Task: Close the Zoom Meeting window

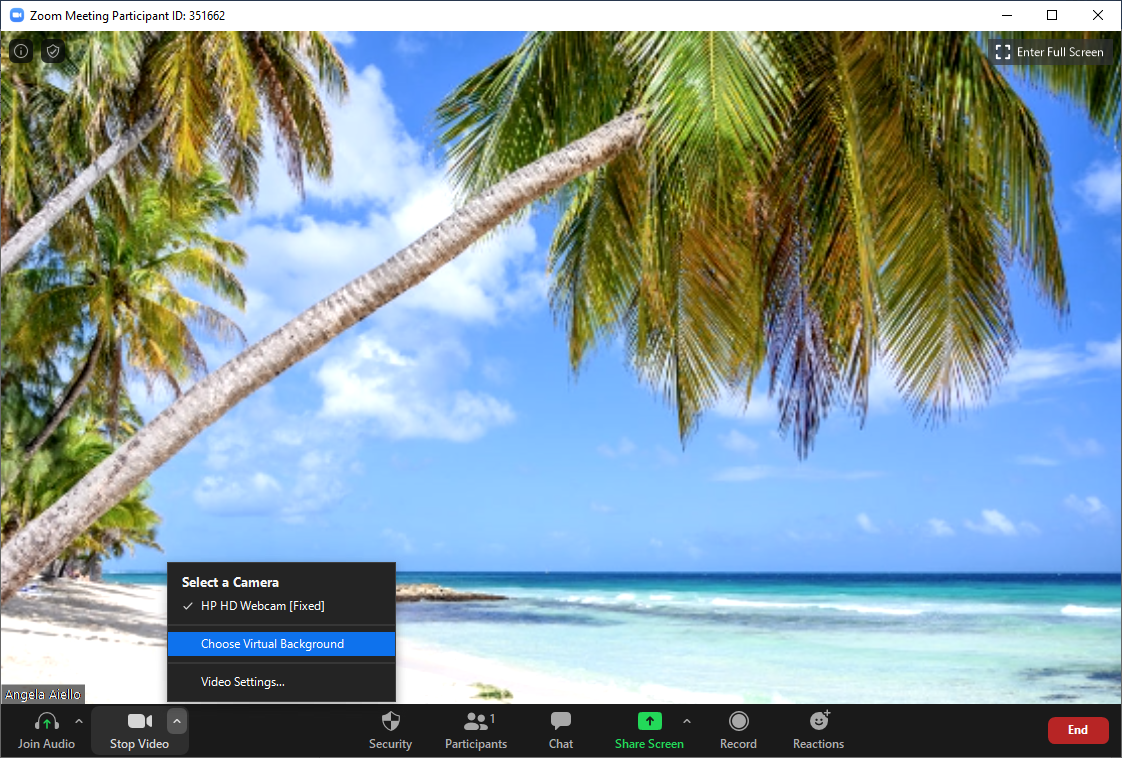Action: pos(1098,15)
